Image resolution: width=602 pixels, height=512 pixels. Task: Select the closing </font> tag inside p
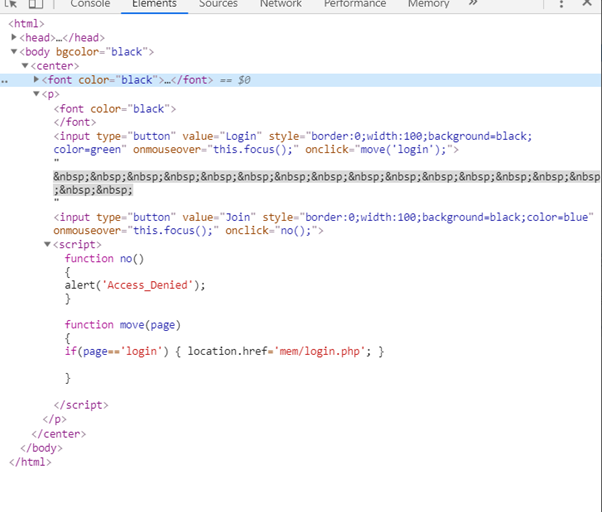click(75, 122)
